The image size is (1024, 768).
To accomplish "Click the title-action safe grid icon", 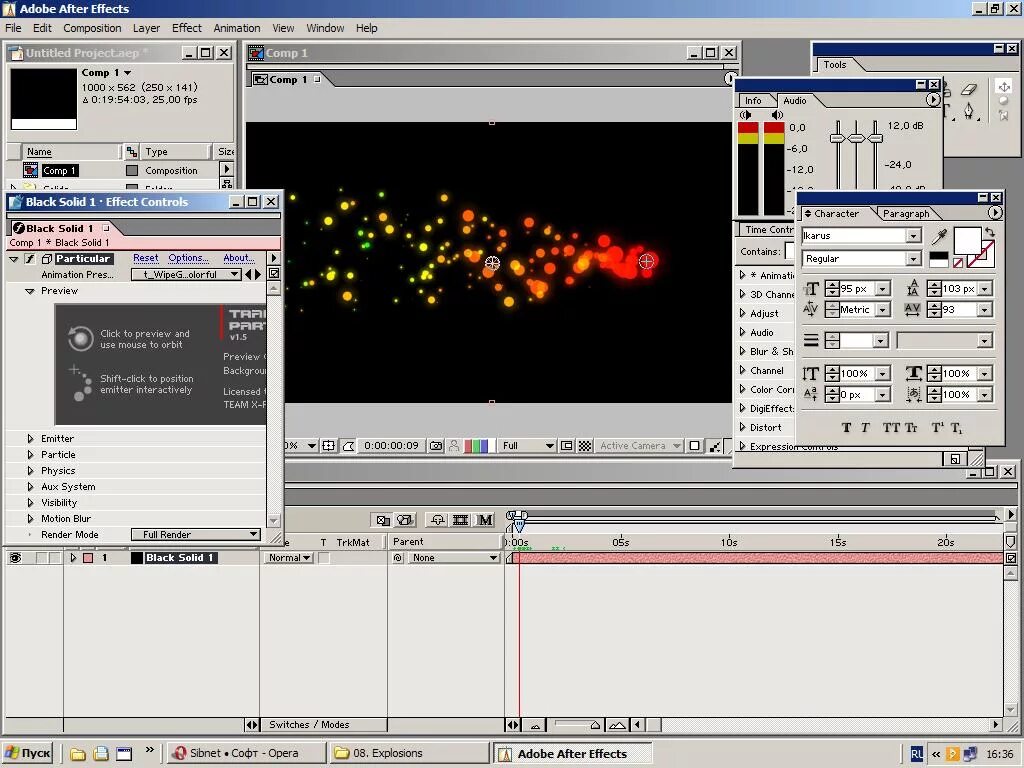I will (x=328, y=445).
